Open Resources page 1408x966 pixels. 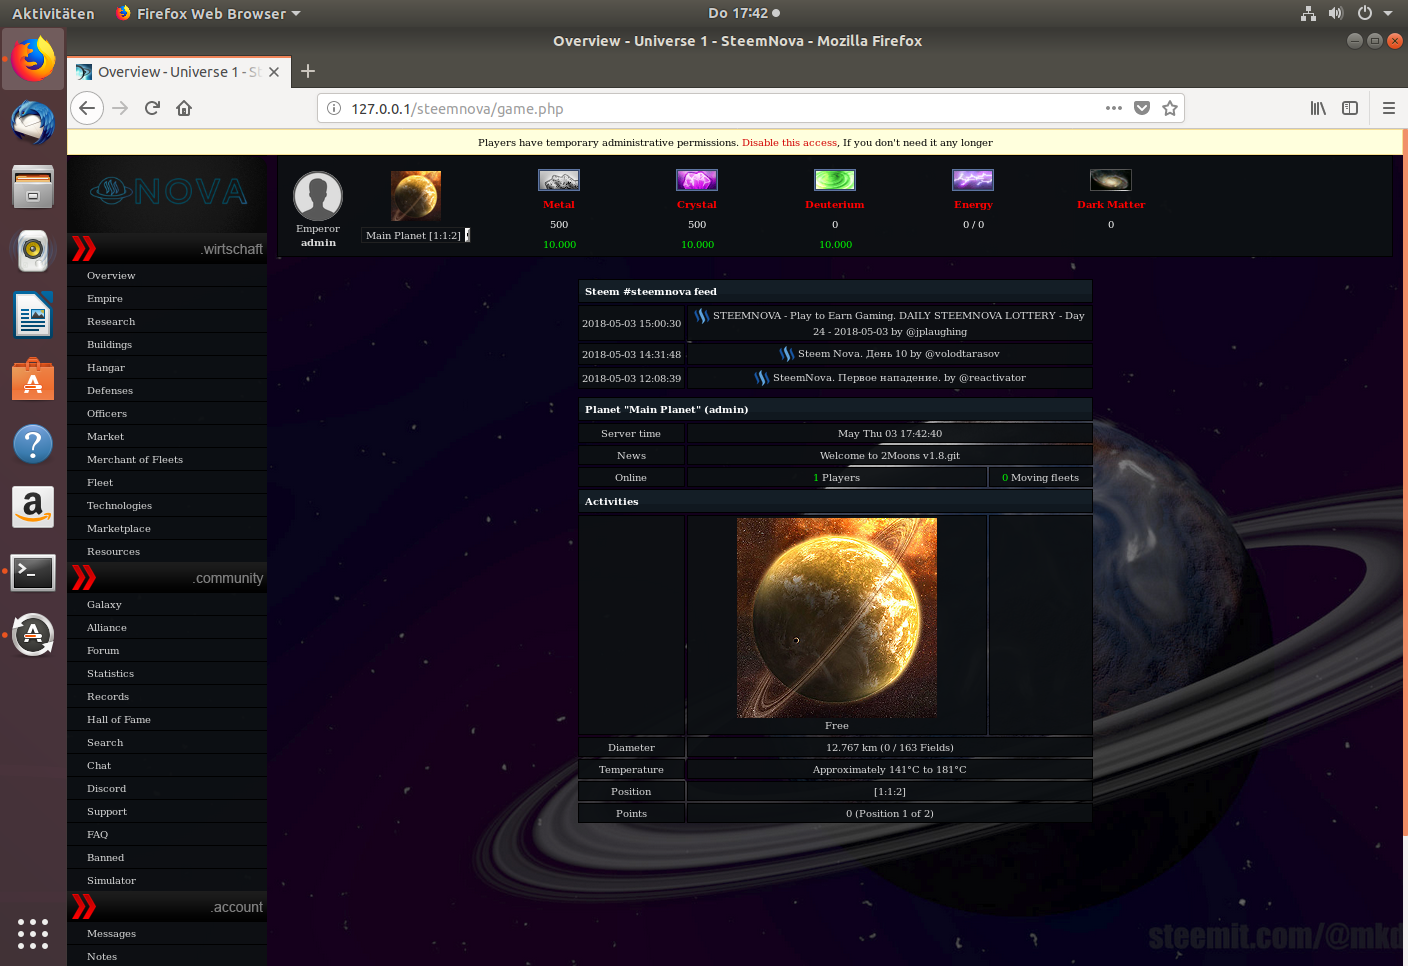pyautogui.click(x=113, y=551)
